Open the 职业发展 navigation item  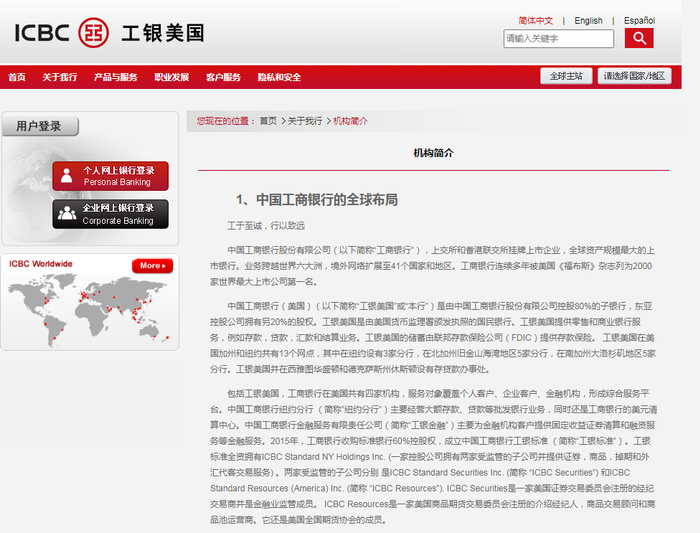click(x=171, y=77)
